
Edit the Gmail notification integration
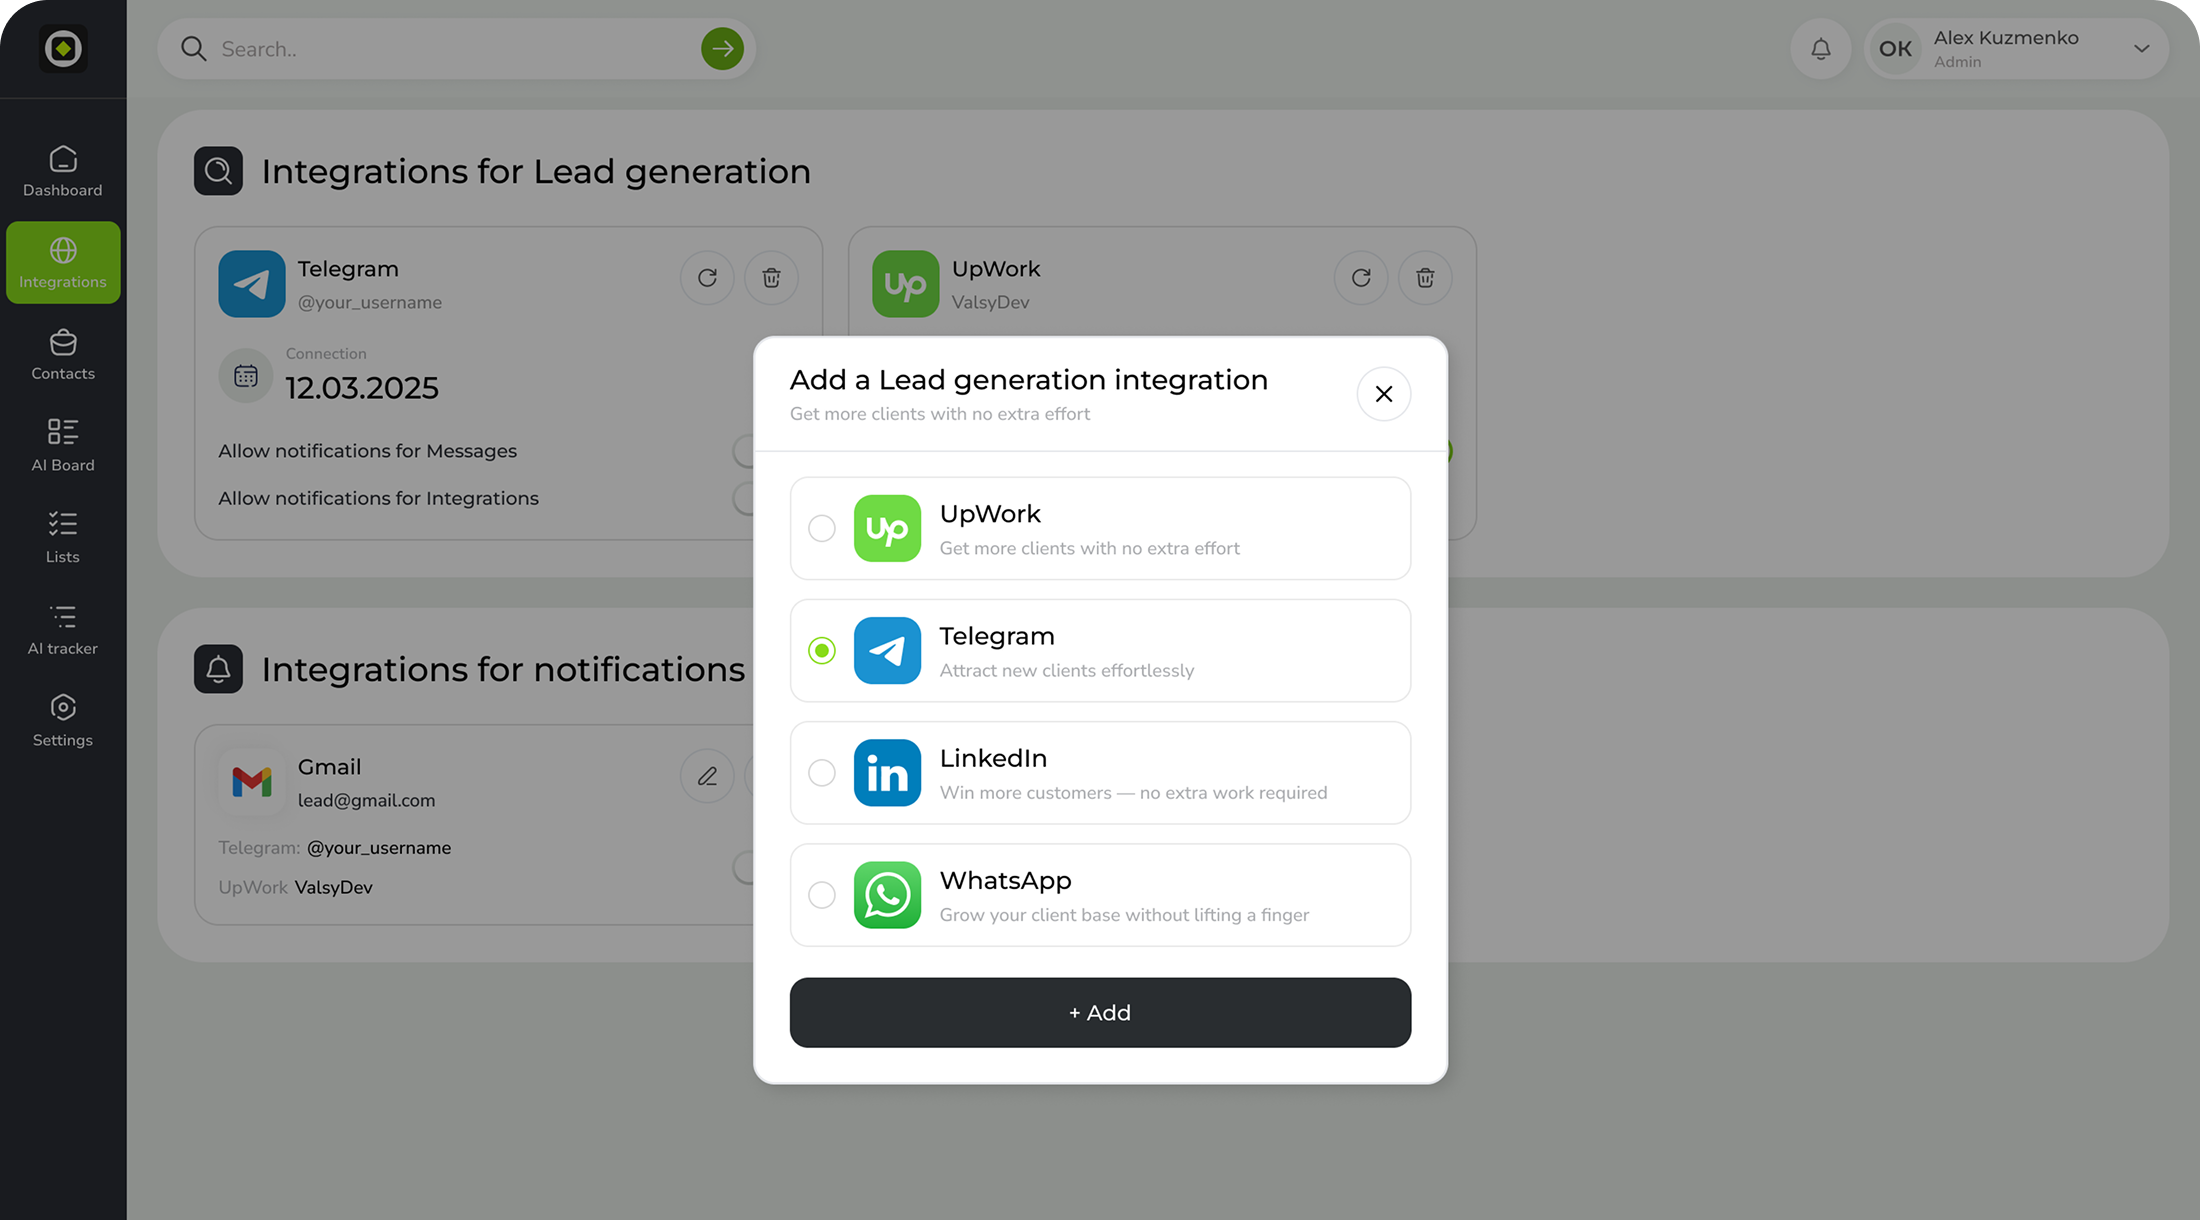coord(707,776)
